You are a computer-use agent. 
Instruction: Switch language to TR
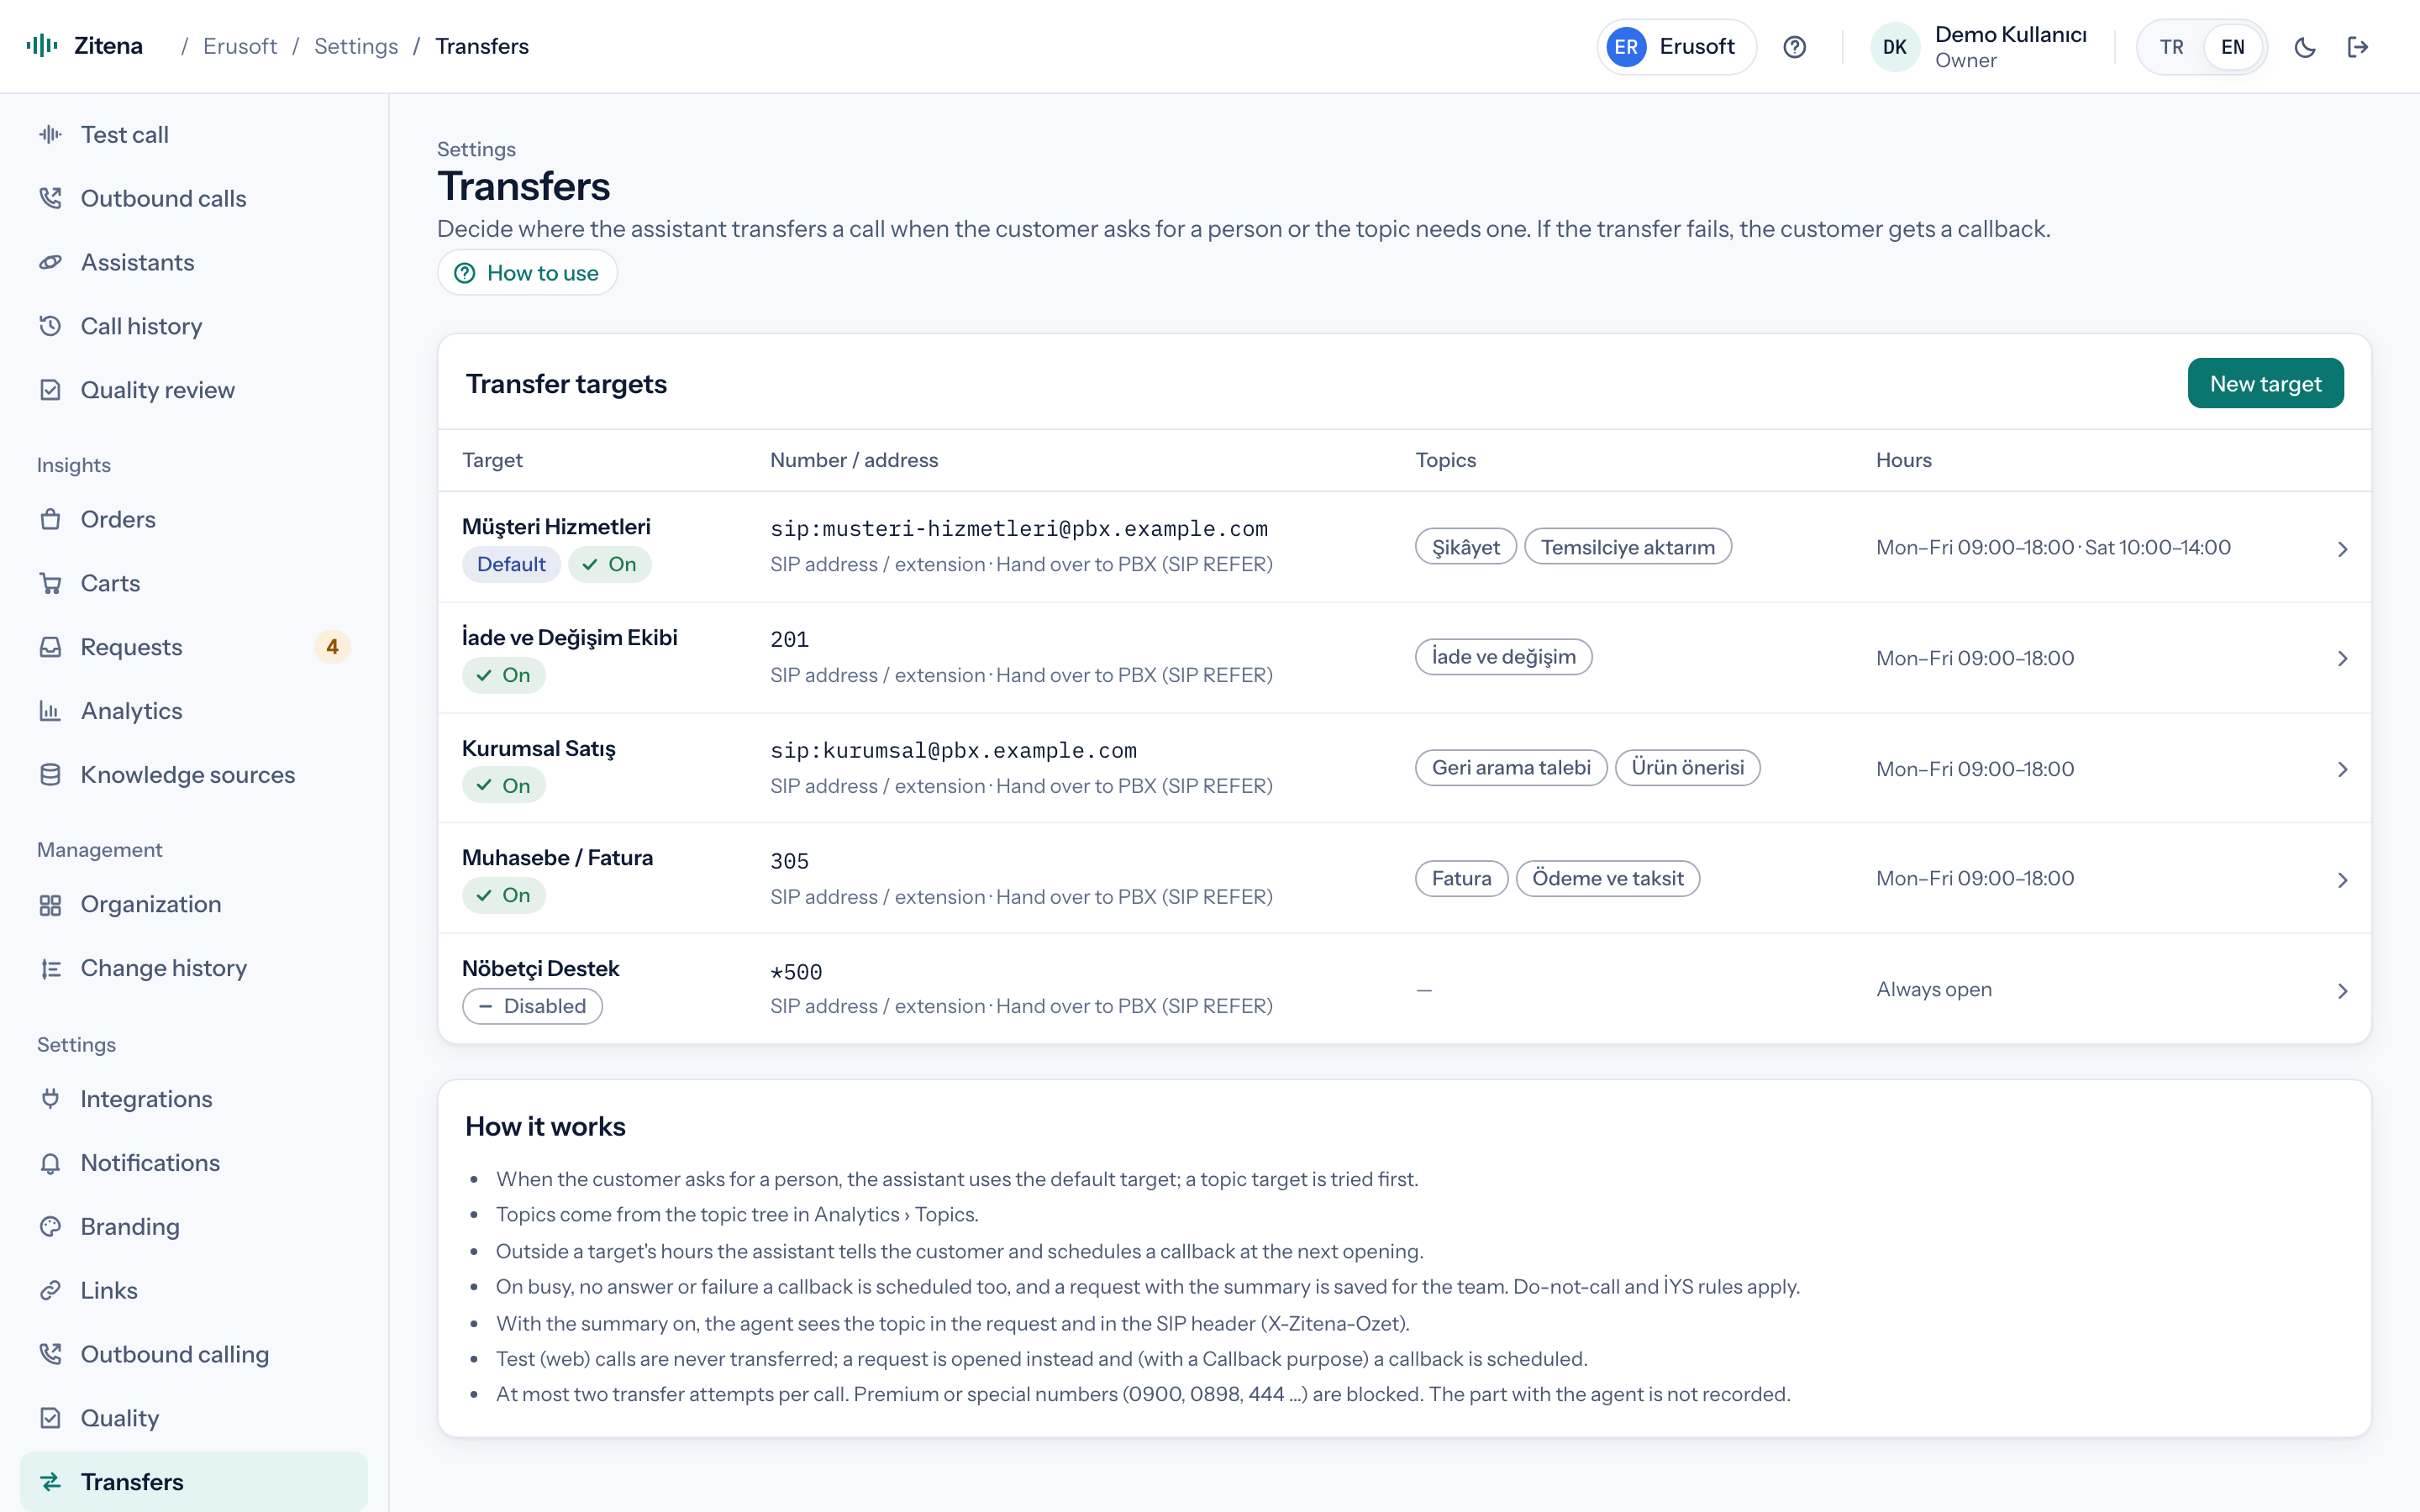tap(2171, 47)
